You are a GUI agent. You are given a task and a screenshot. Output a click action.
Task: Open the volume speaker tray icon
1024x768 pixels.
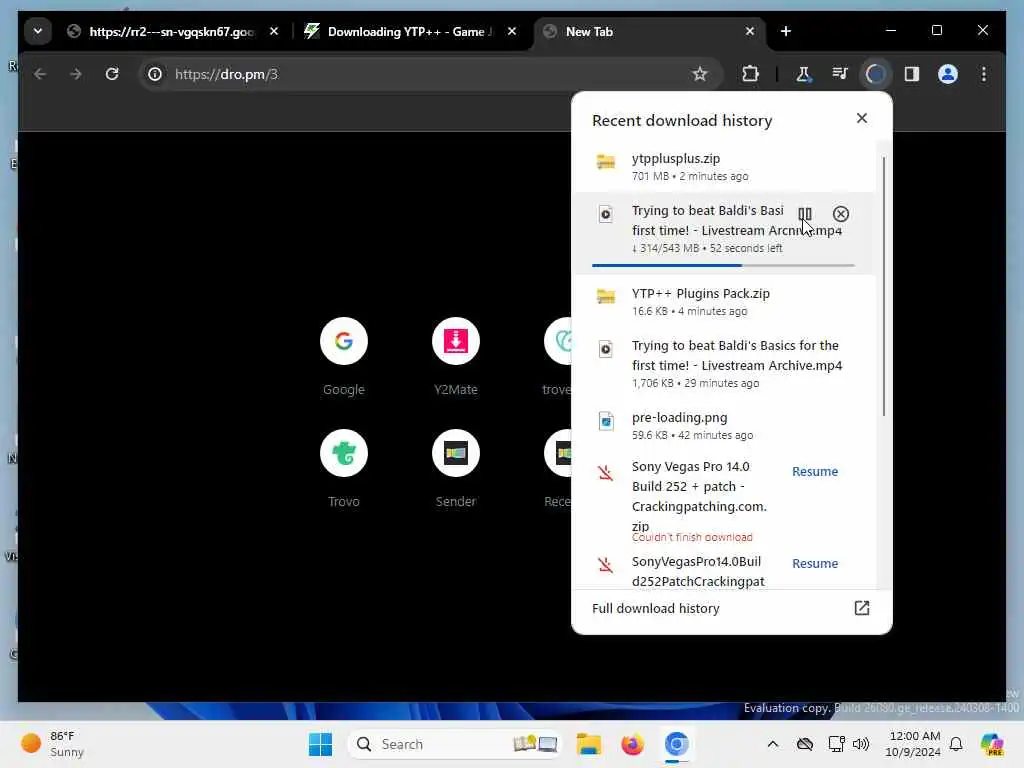coord(861,744)
